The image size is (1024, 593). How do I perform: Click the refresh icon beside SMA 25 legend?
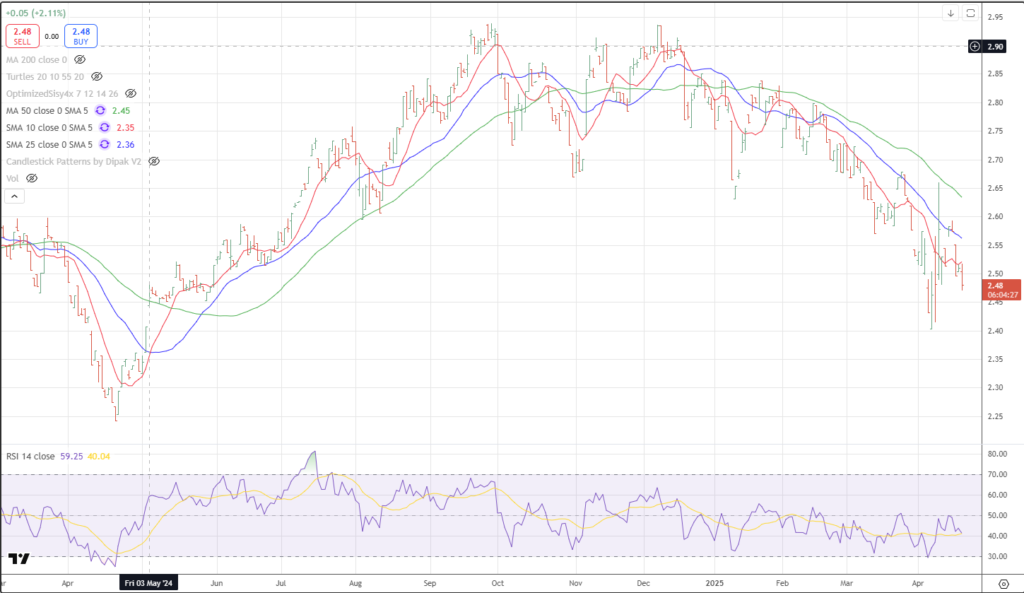(104, 144)
